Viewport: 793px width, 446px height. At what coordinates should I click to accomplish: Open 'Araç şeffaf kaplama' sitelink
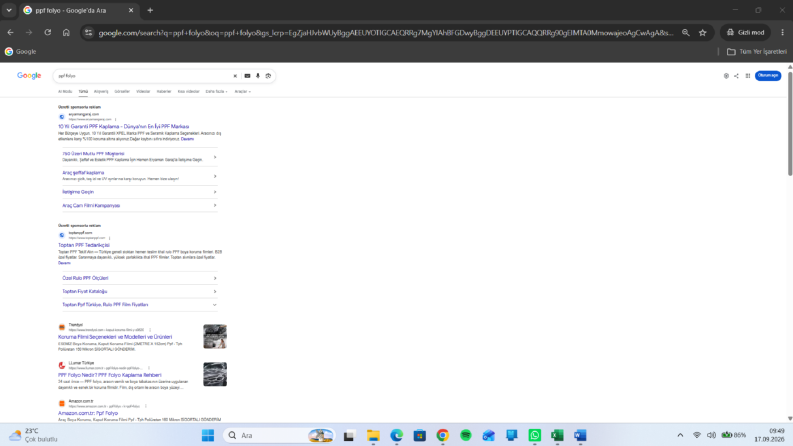click(83, 172)
